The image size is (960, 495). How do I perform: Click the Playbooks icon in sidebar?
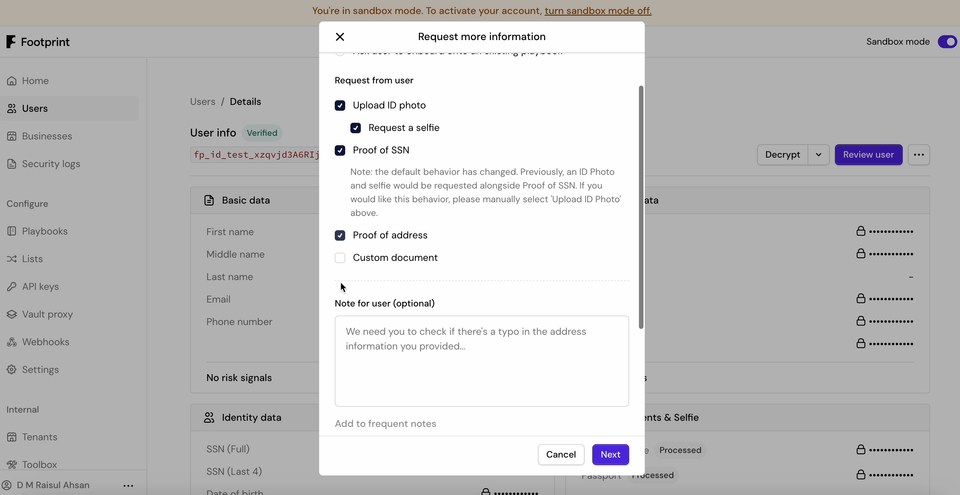[12, 231]
